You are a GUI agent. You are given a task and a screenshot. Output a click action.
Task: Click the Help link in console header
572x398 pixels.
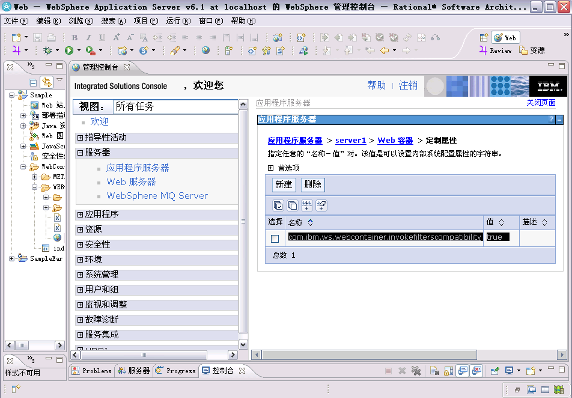(x=376, y=85)
